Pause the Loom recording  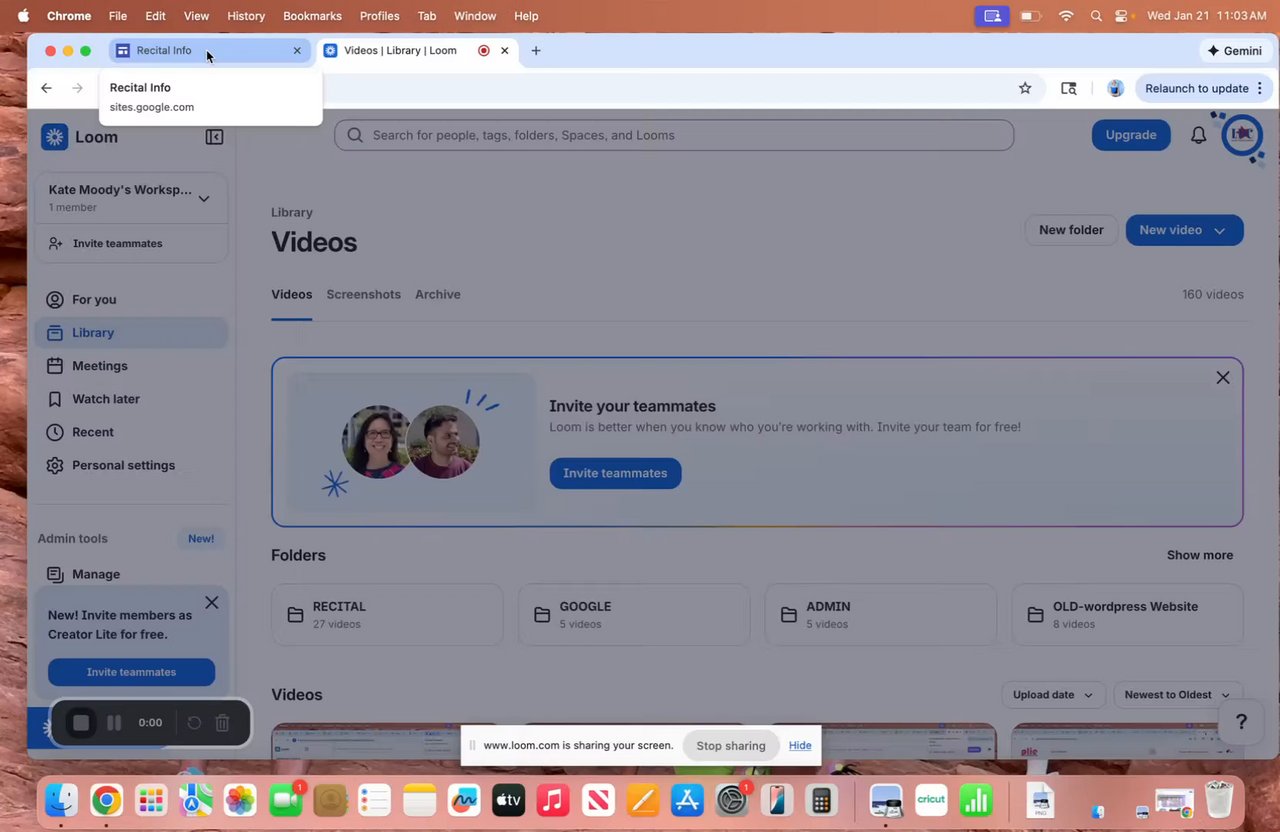(x=114, y=722)
